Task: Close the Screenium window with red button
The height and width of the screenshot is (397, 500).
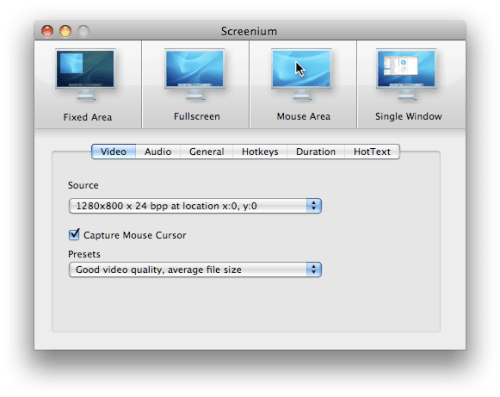Action: [x=47, y=31]
